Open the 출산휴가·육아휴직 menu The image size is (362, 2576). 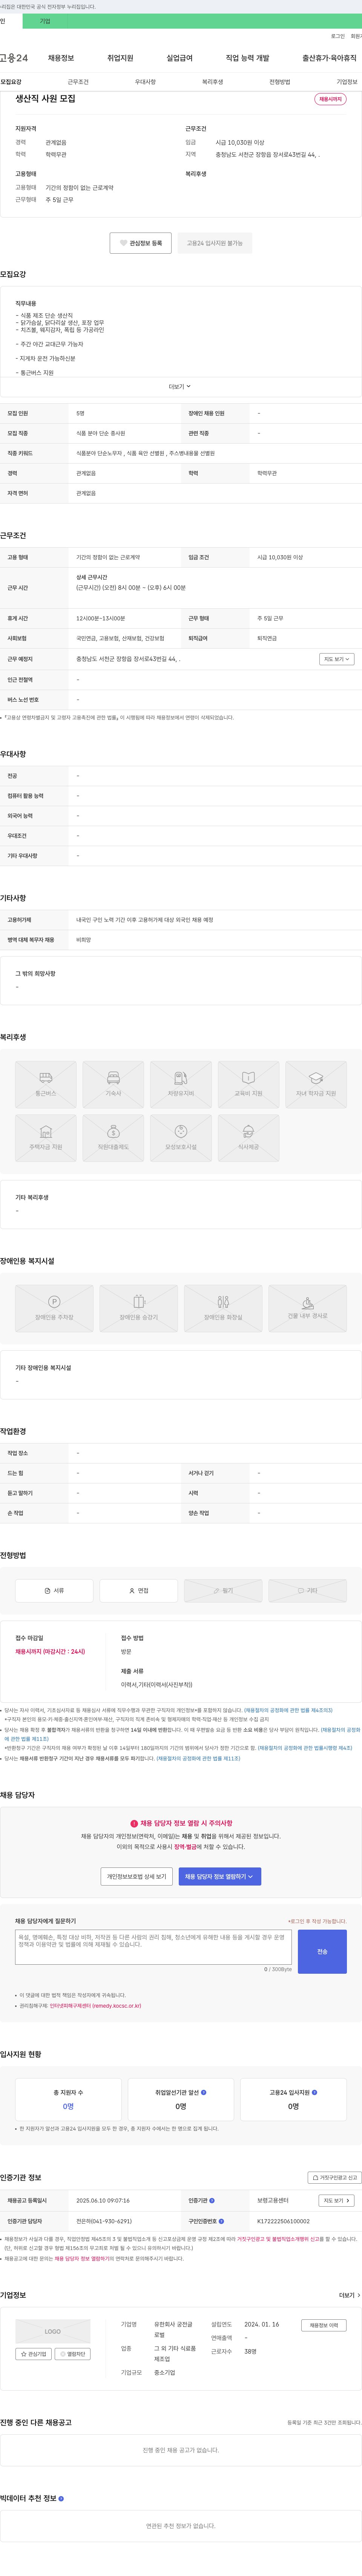tap(329, 58)
